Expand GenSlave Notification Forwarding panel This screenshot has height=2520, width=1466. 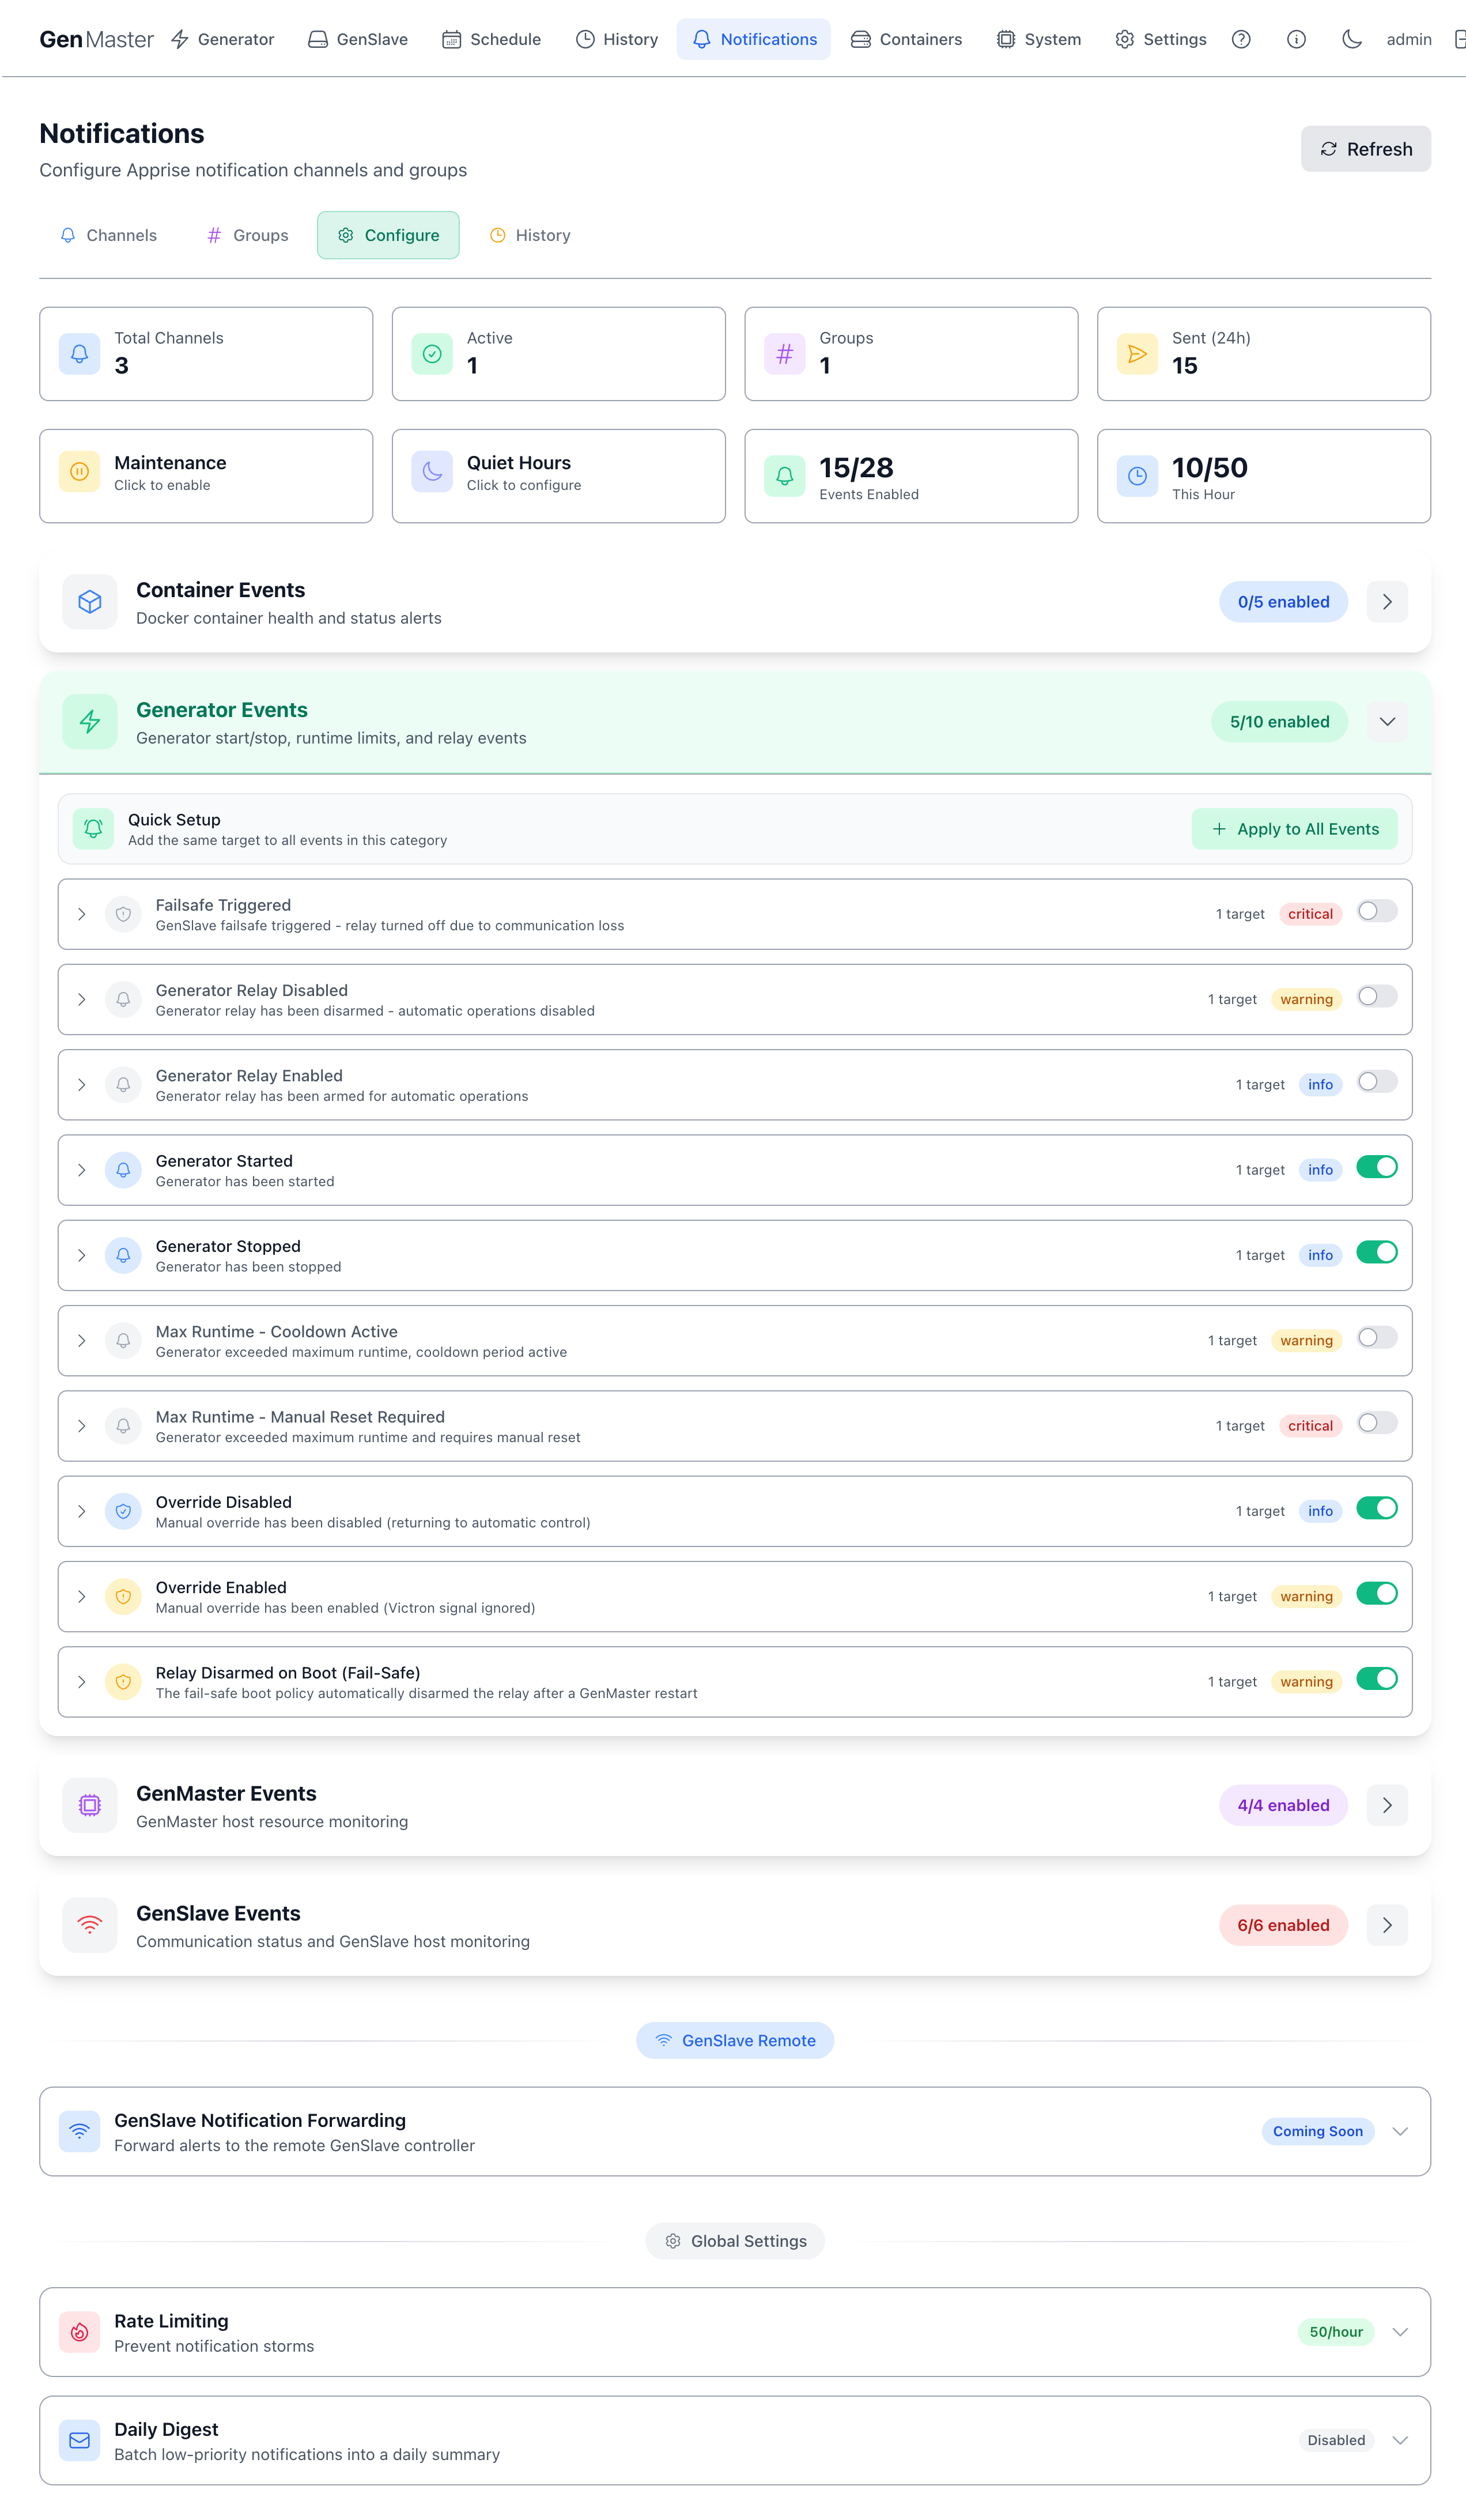[x=1400, y=2132]
